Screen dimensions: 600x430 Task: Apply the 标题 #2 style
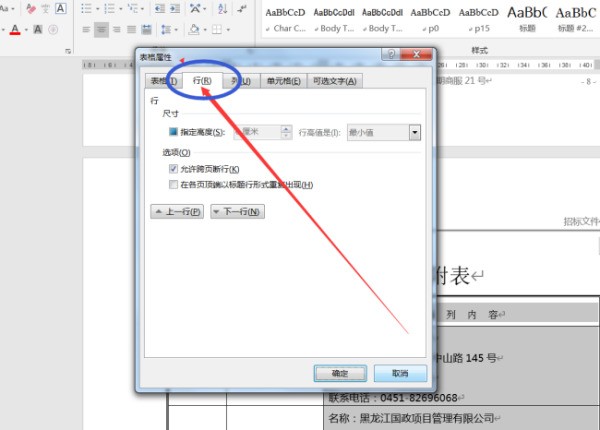(576, 20)
